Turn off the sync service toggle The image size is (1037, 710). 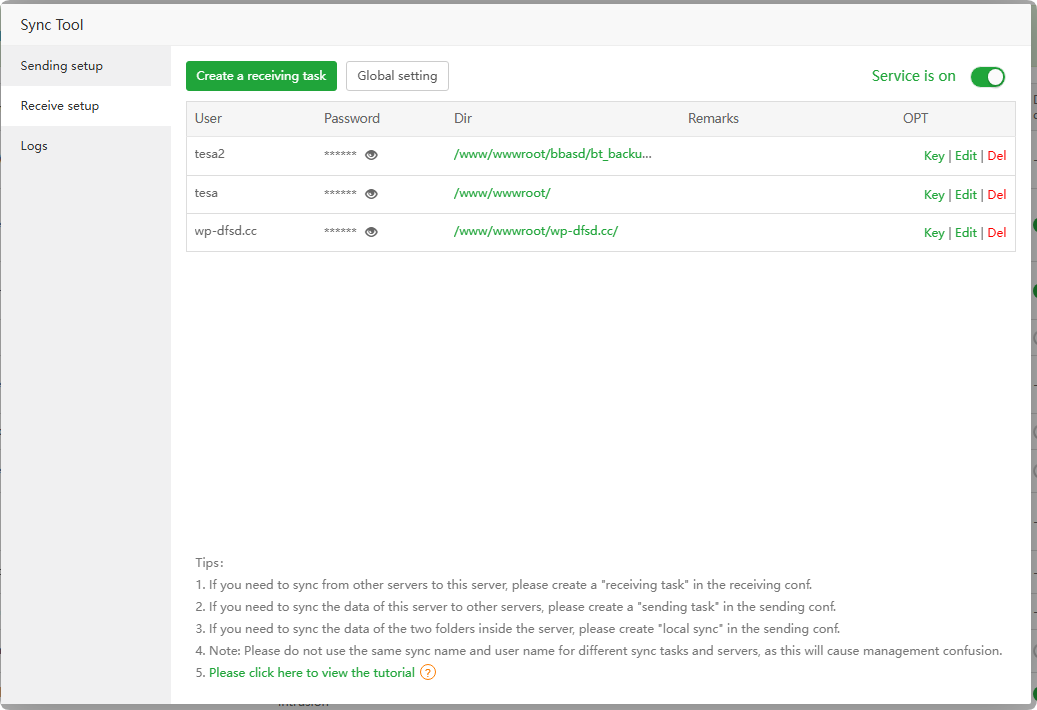pyautogui.click(x=987, y=77)
